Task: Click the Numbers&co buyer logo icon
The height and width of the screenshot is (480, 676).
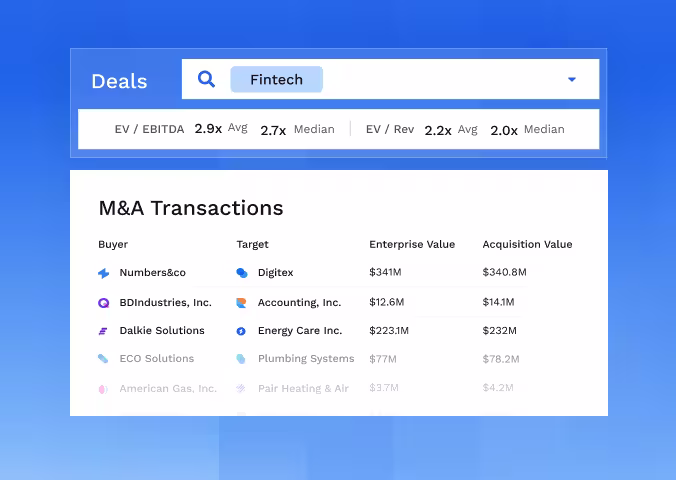Action: [103, 273]
